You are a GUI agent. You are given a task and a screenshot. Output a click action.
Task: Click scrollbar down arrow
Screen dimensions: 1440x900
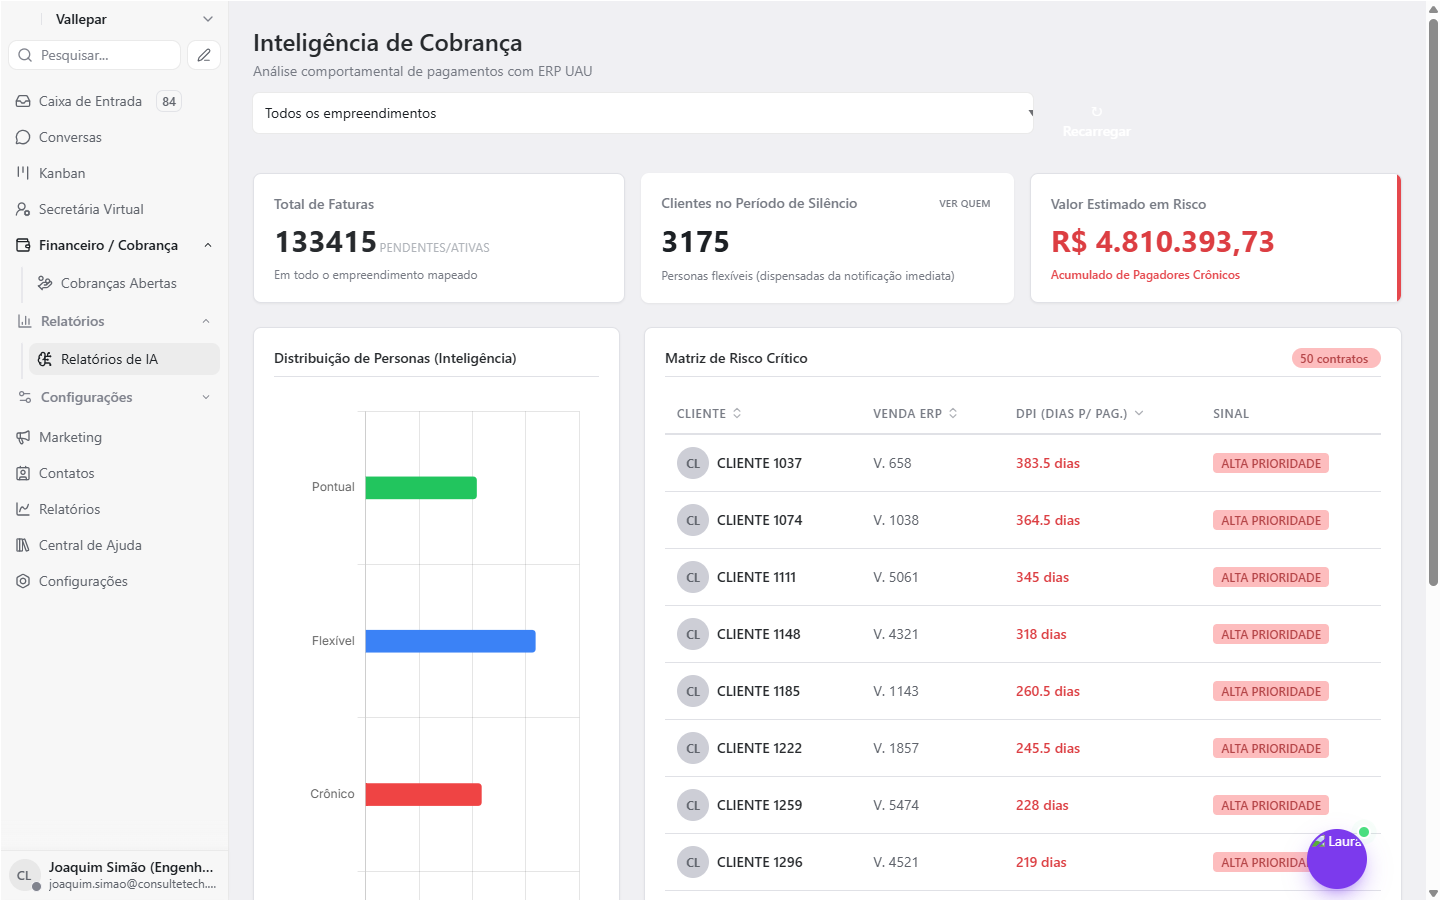(1433, 893)
